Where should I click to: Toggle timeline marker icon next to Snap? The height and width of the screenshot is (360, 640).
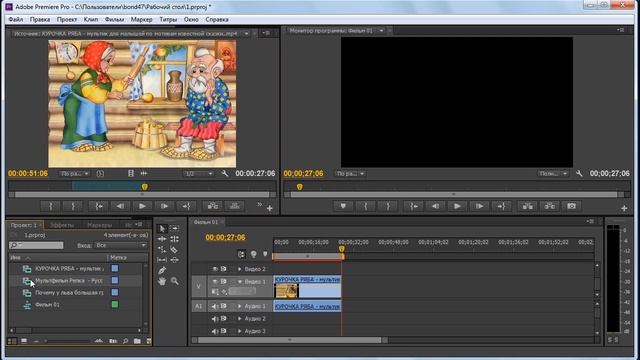[x=253, y=254]
